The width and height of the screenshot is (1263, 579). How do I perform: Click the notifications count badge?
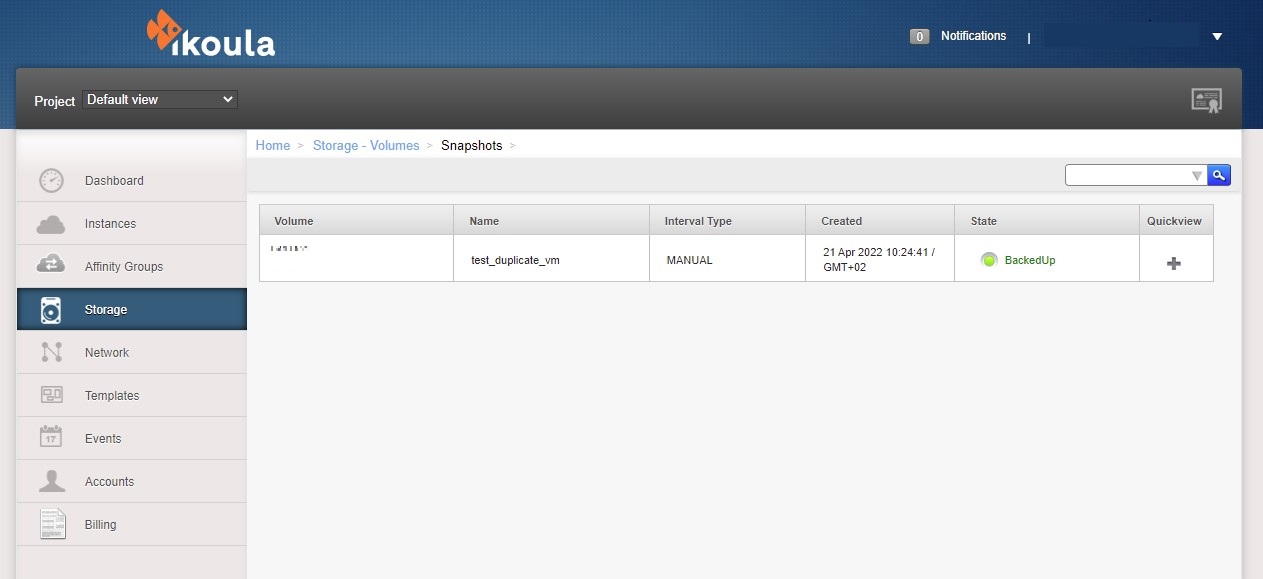point(919,37)
